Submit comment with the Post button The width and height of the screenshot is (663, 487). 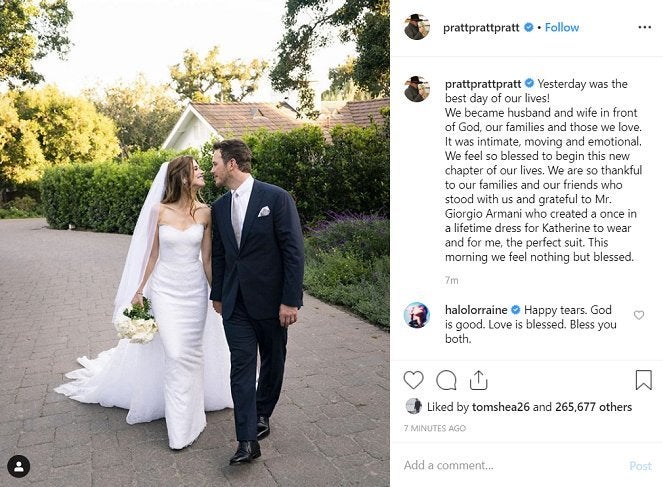click(x=640, y=466)
